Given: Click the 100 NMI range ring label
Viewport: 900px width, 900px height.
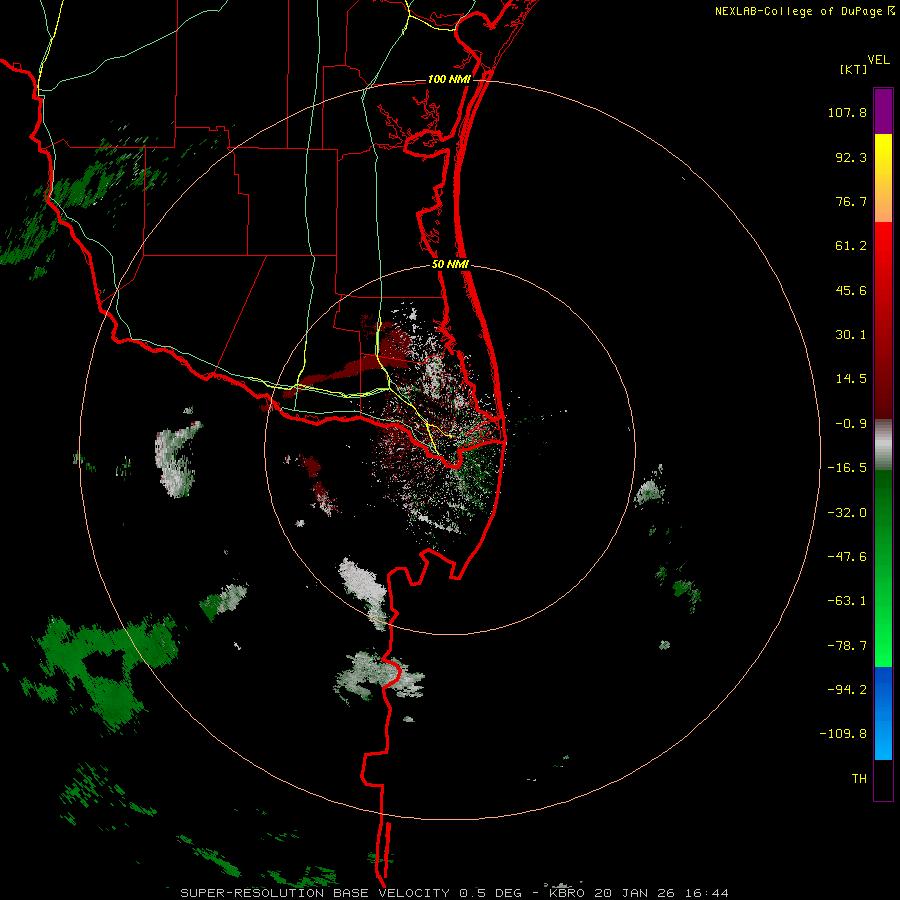Looking at the screenshot, I should coord(449,79).
